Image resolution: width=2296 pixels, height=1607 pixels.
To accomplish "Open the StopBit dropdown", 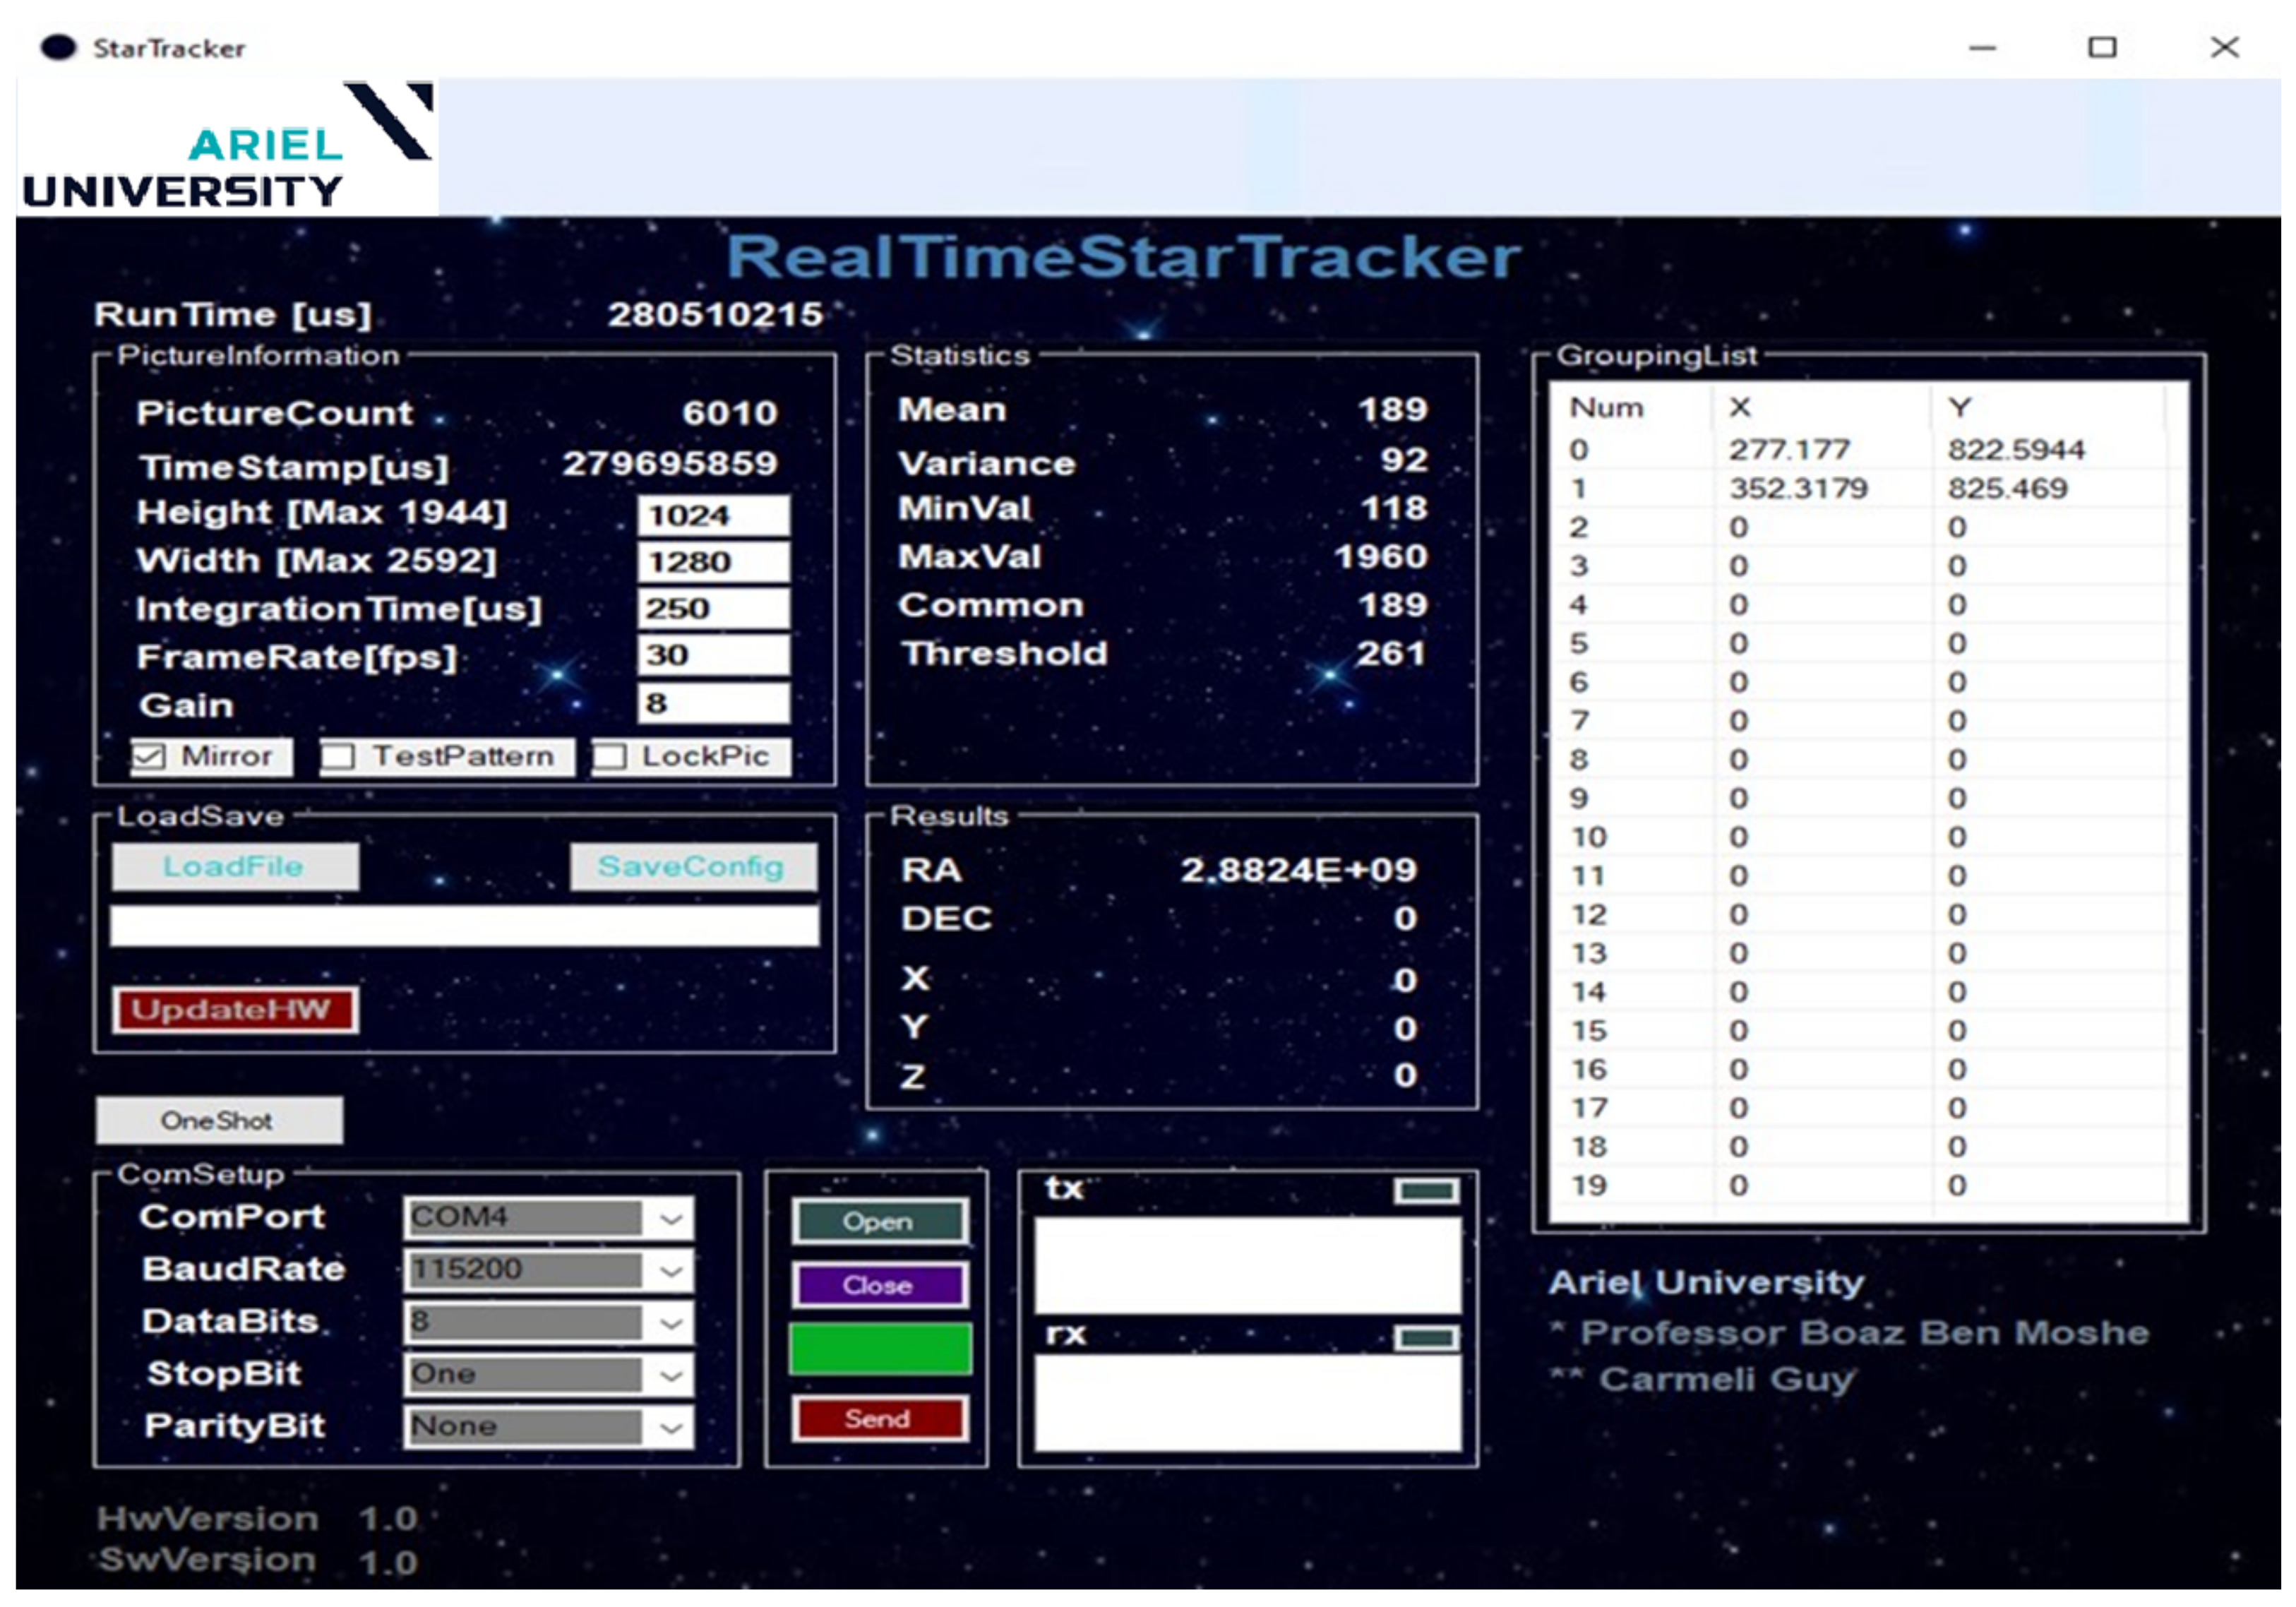I will (671, 1375).
